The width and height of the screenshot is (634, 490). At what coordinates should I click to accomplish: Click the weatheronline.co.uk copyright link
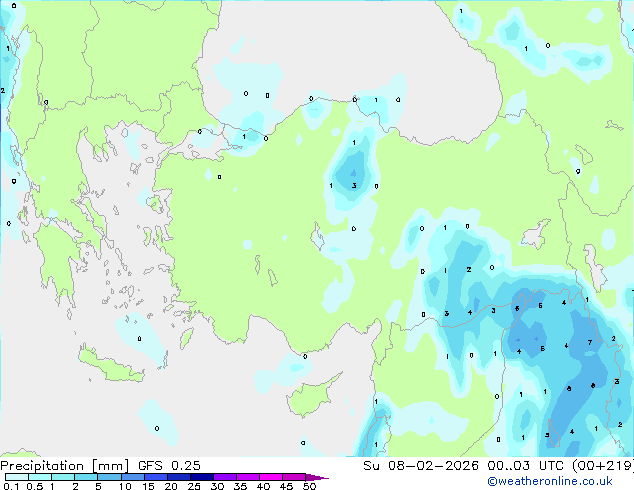tap(550, 481)
